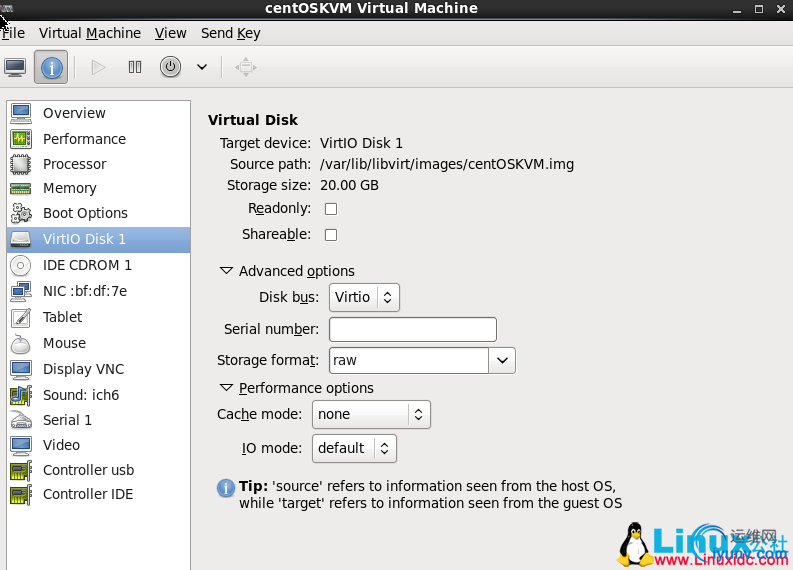Open the Virtual Machine menu
This screenshot has width=793, height=570.
[90, 33]
